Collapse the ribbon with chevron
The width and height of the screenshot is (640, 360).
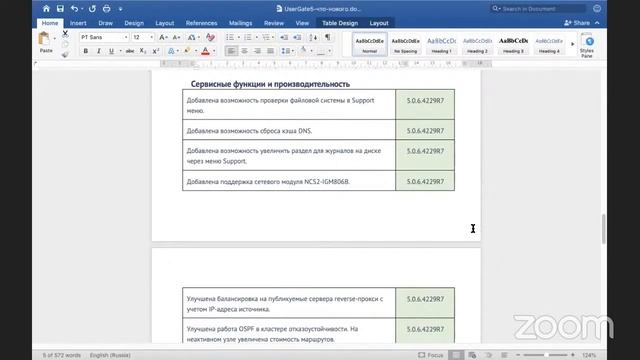[597, 23]
